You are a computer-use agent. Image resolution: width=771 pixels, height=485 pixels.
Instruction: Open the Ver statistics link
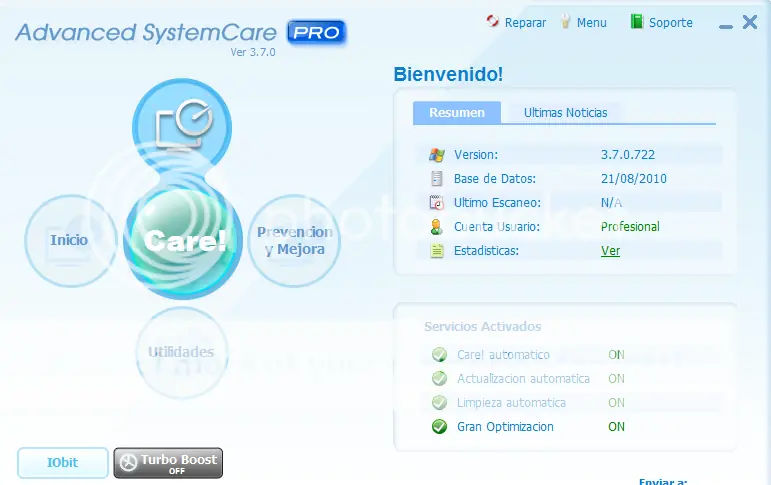click(x=610, y=251)
